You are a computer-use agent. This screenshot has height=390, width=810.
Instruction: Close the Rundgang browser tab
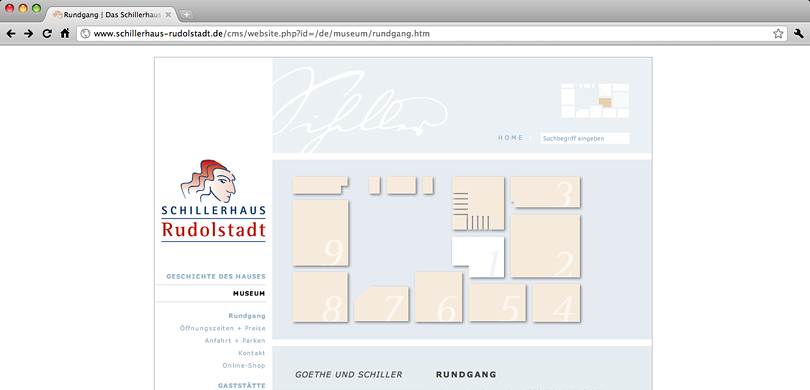[168, 15]
